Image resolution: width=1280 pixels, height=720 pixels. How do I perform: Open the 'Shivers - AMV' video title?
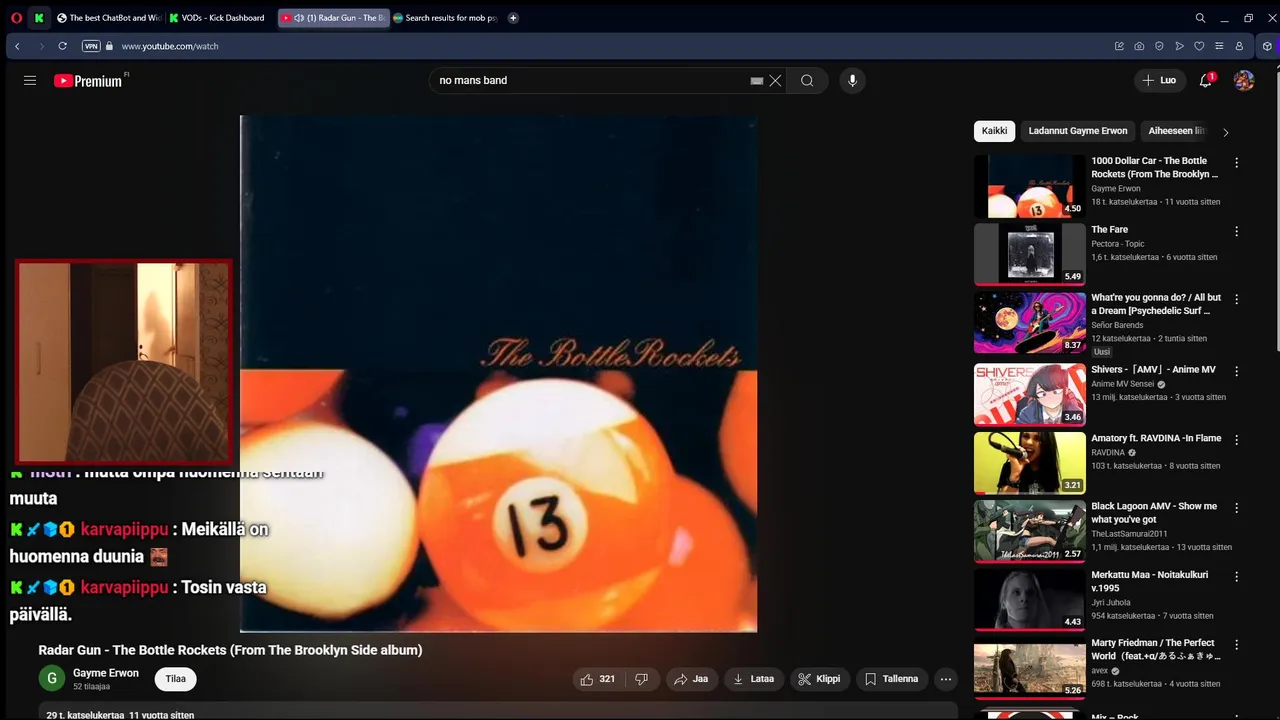pyautogui.click(x=1153, y=370)
